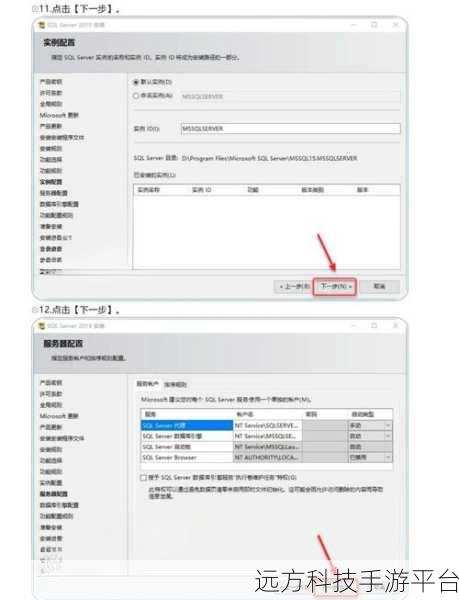
Task: Click password cell in SQL Server agent row
Action: [325, 426]
